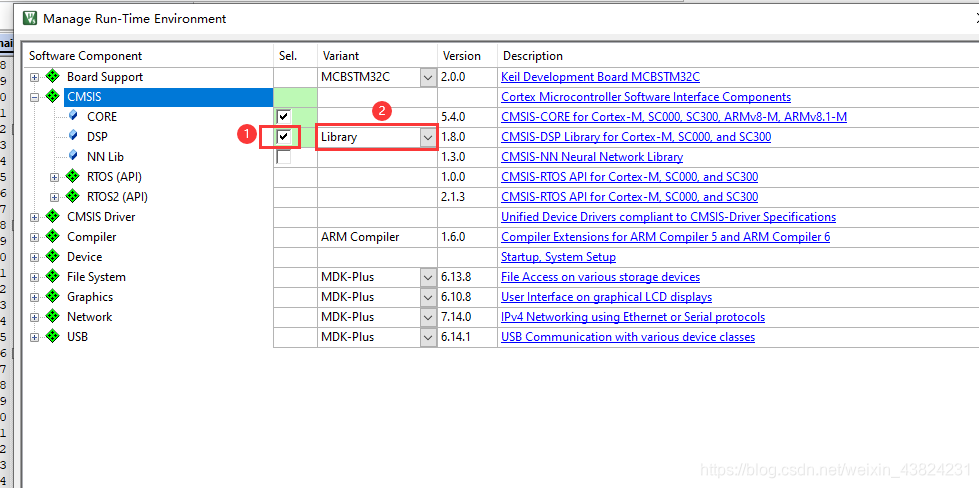This screenshot has width=979, height=488.
Task: Open the MCBSTM32C variant dropdown
Action: pyautogui.click(x=428, y=77)
